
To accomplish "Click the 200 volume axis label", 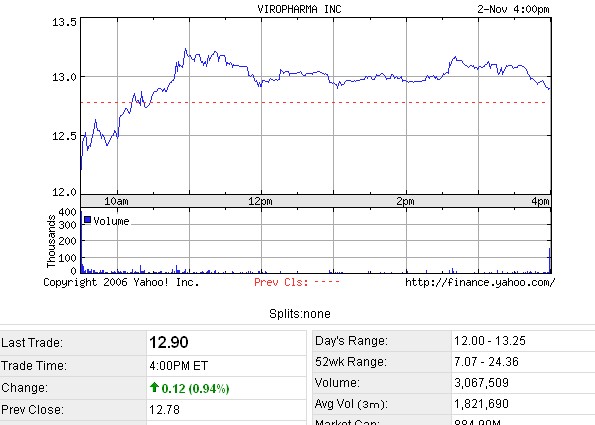I will pos(68,241).
